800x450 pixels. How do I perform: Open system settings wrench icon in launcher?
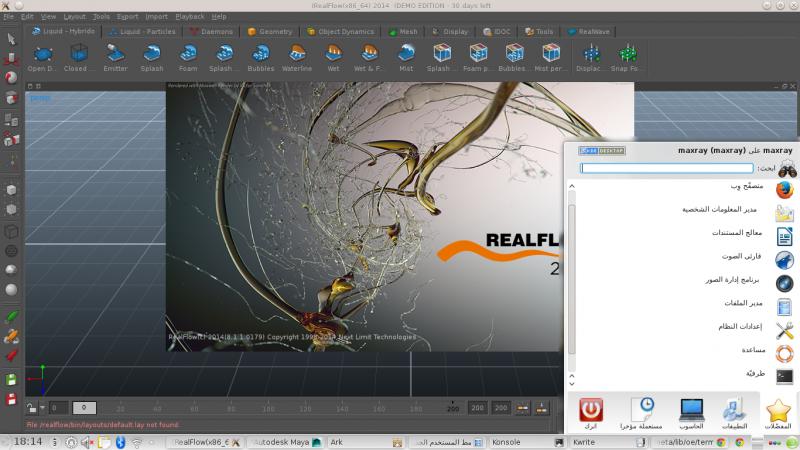click(x=785, y=330)
